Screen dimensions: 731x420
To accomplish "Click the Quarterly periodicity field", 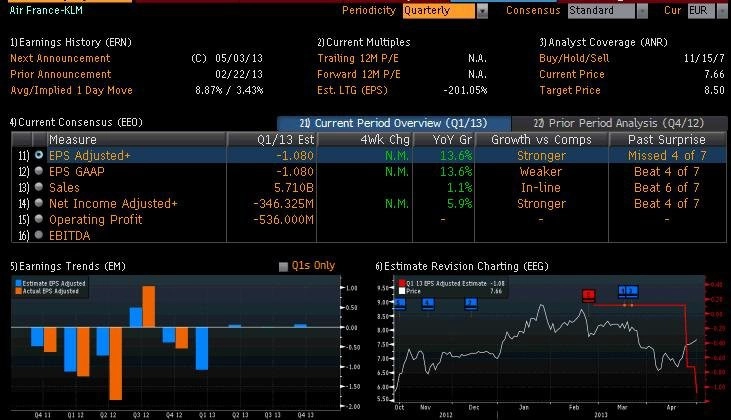I will [439, 11].
